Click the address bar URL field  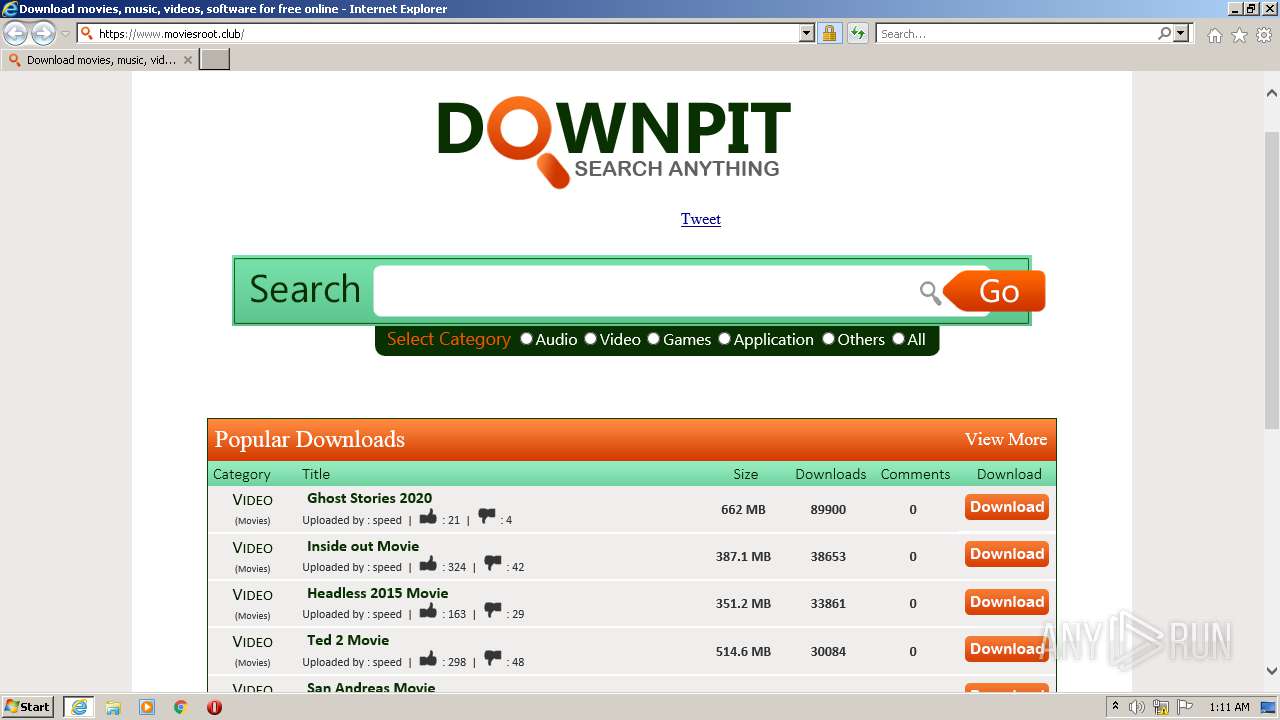448,34
